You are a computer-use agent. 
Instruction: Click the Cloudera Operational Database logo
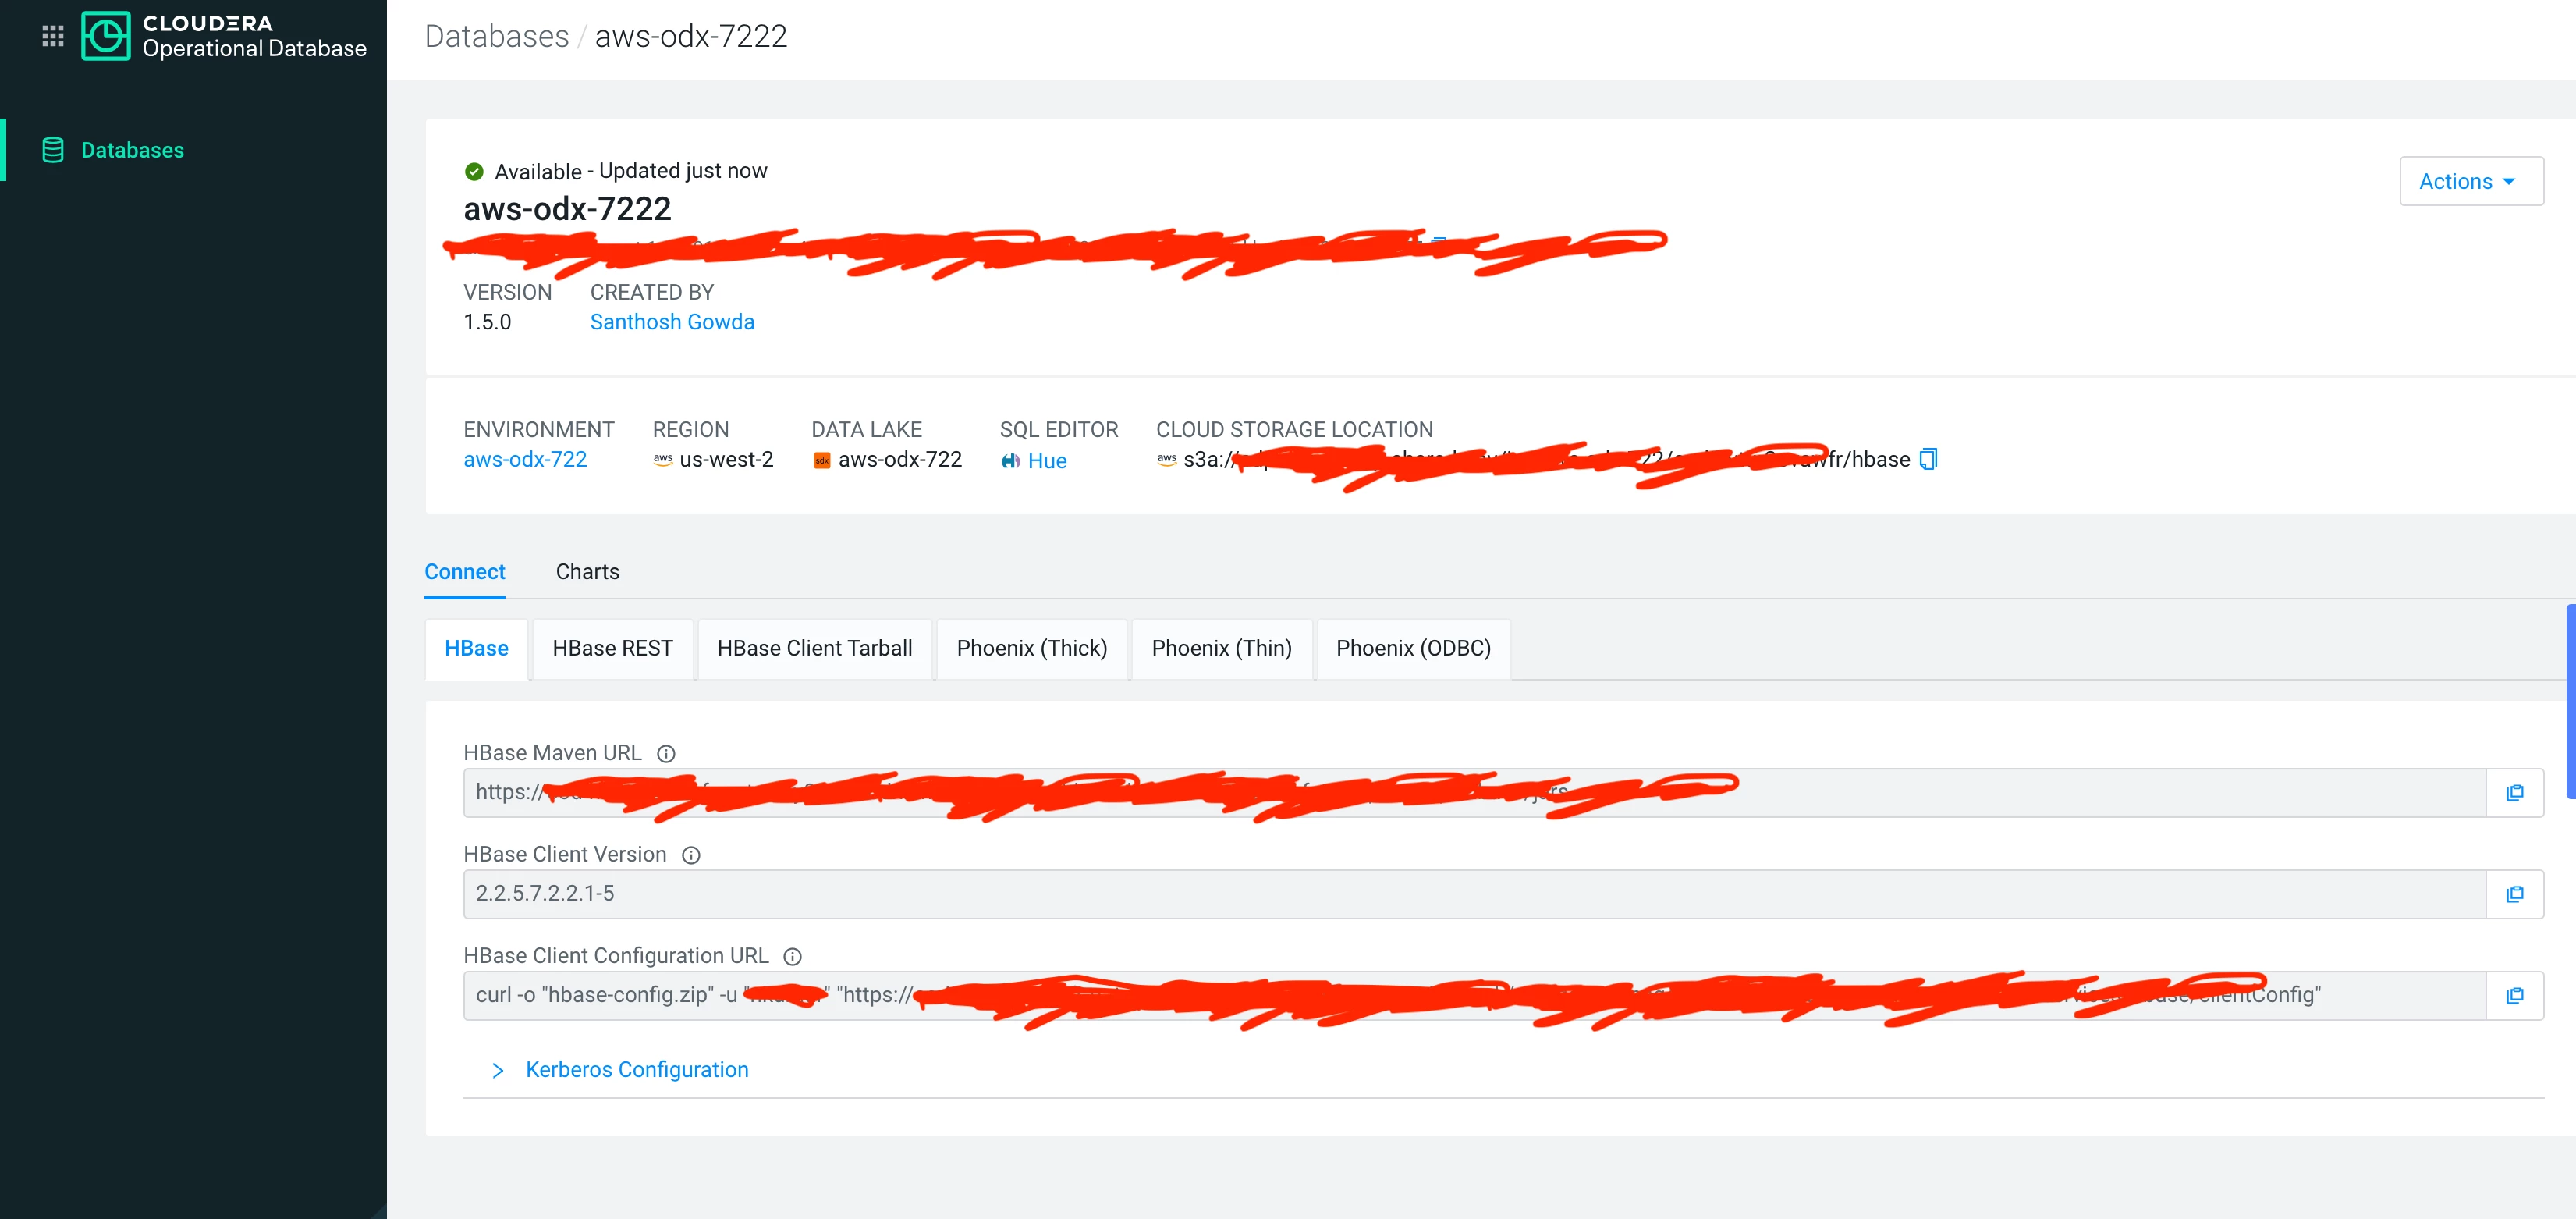(223, 36)
